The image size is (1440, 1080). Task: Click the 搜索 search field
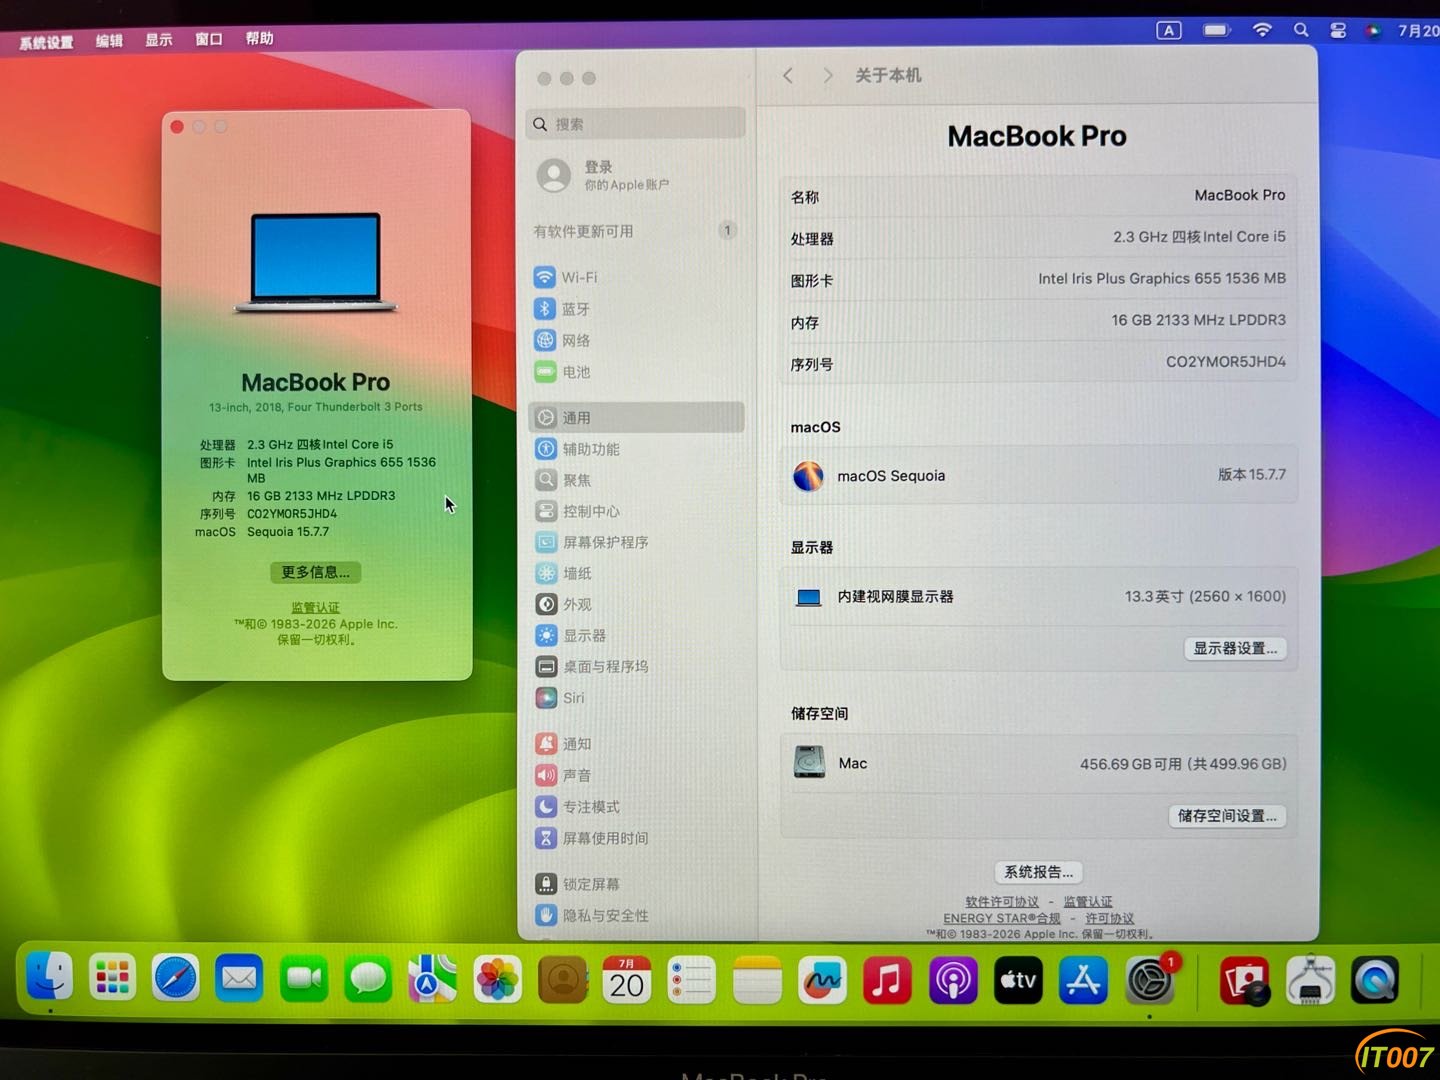point(636,124)
